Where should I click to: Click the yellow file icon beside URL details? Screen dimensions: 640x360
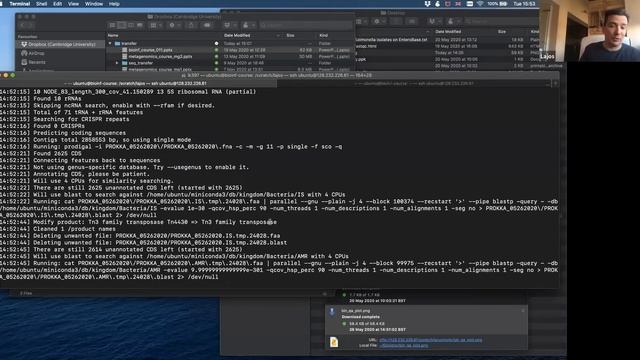click(333, 342)
